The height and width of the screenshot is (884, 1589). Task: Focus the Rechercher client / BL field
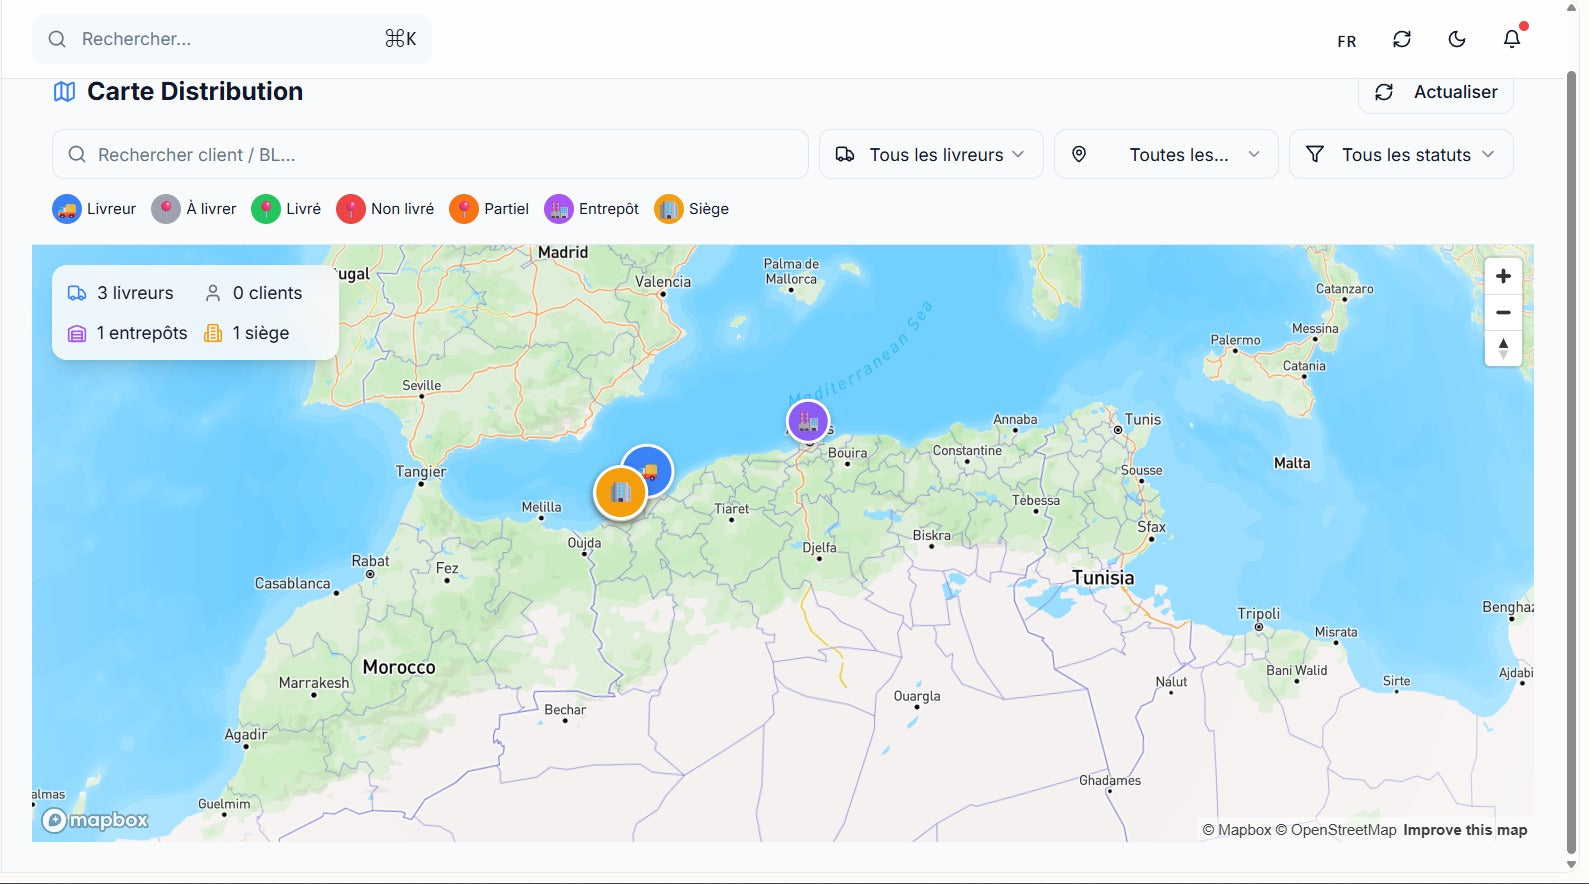(x=430, y=155)
